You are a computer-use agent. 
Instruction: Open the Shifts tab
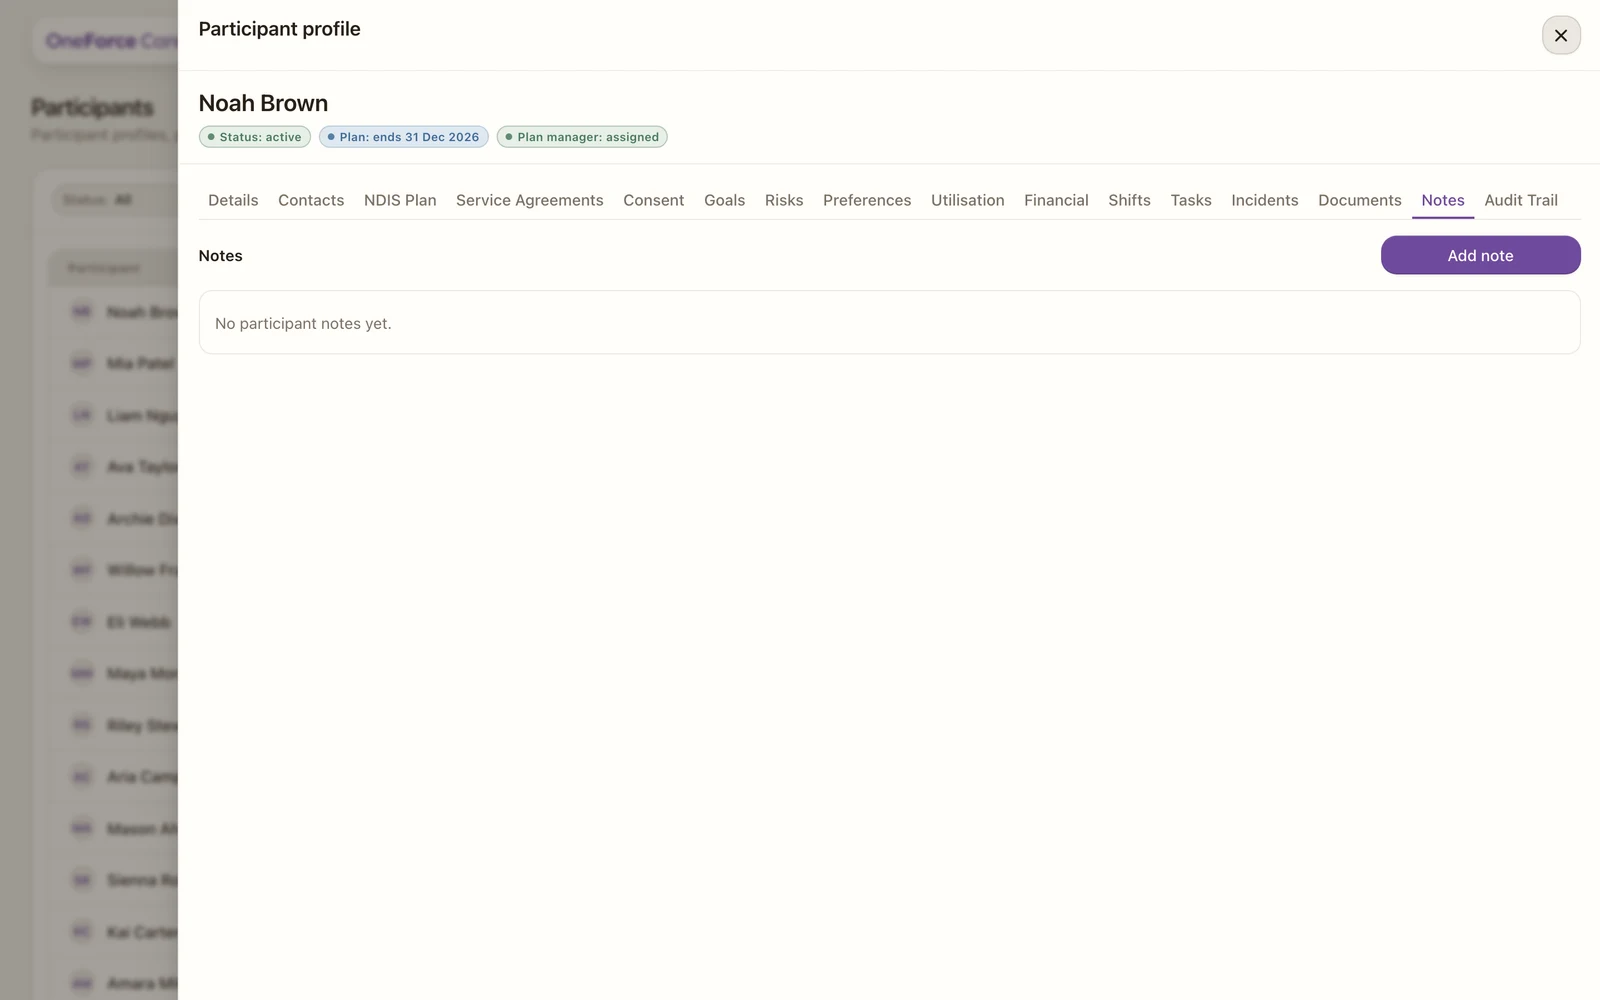pyautogui.click(x=1129, y=200)
